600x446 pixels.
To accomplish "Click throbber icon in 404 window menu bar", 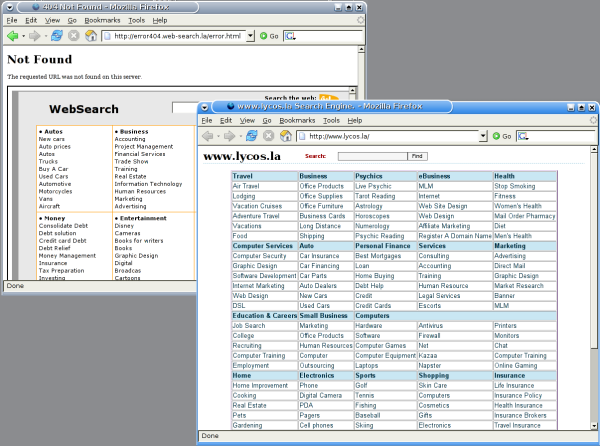I will point(360,20).
